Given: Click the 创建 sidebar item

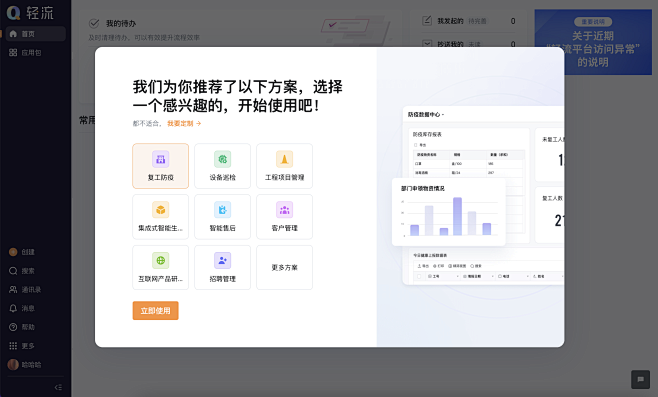Looking at the screenshot, I should tap(22, 252).
